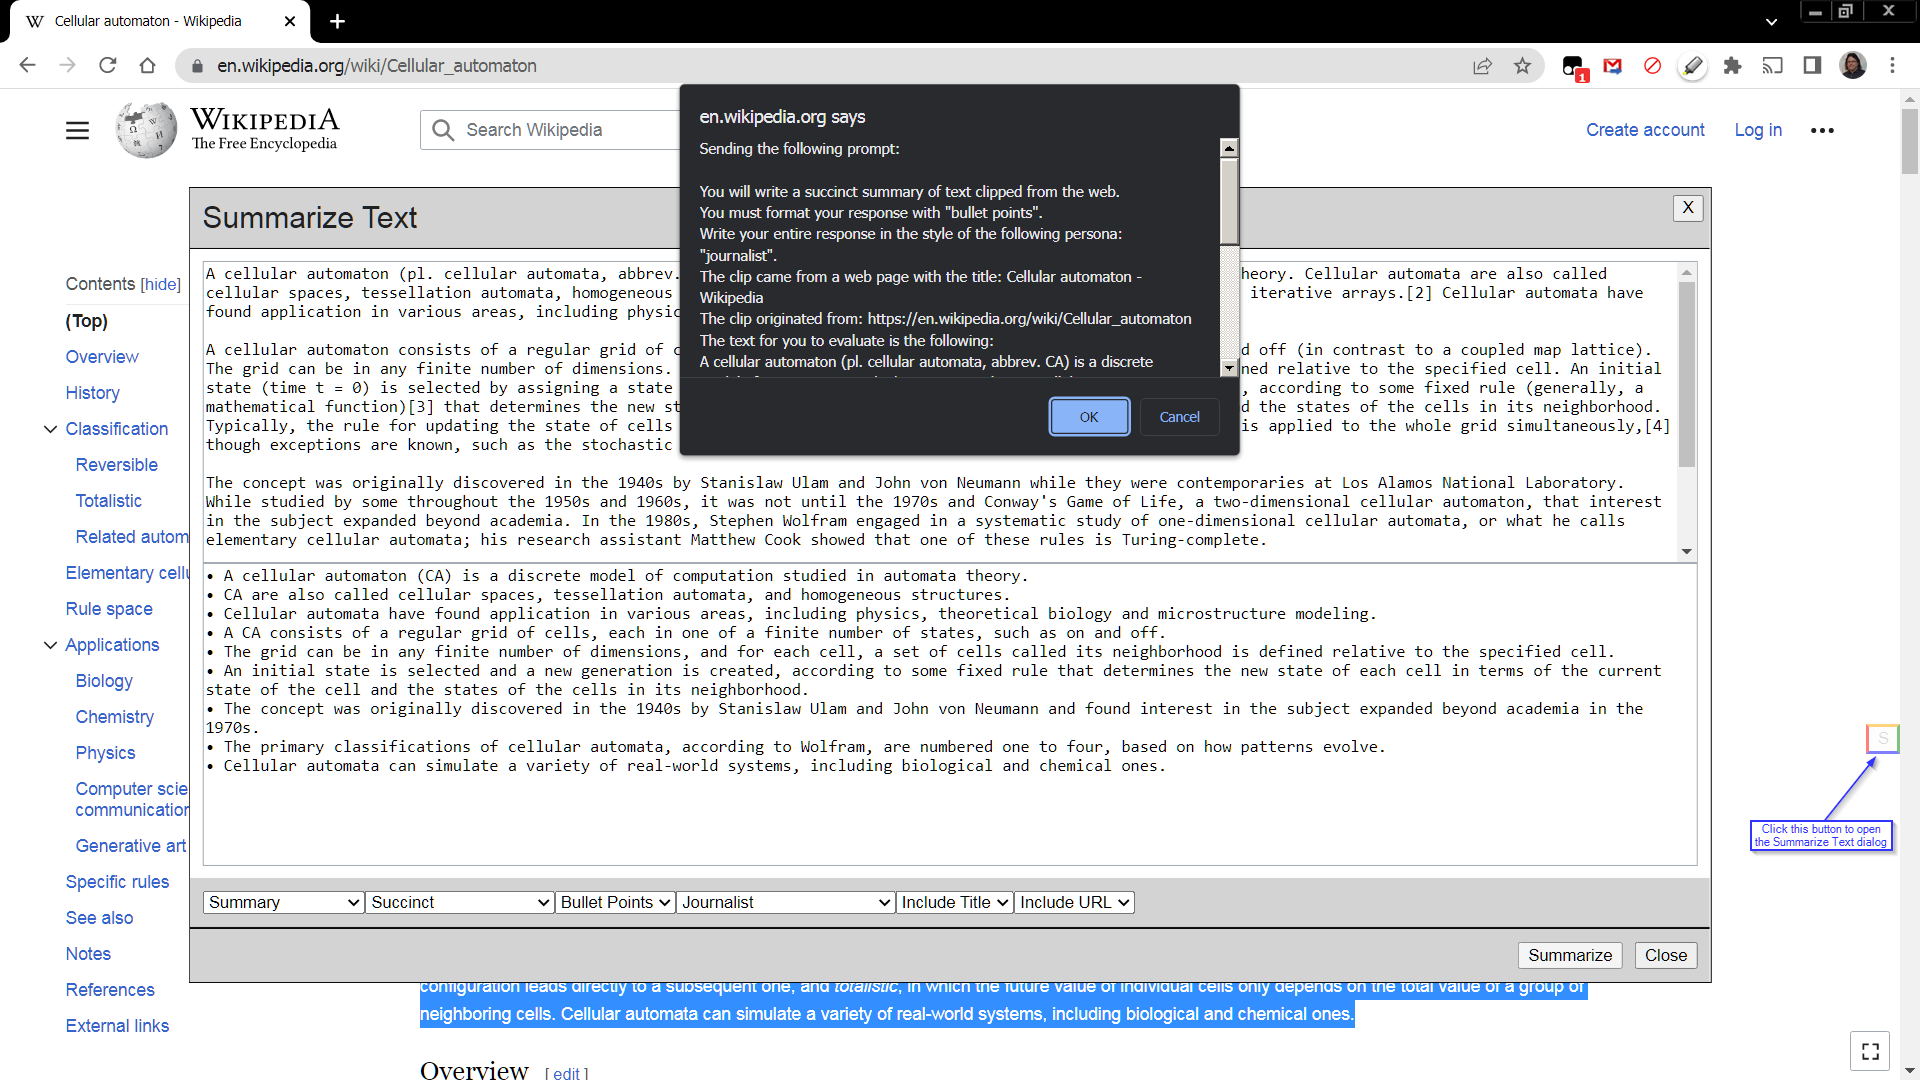Bookmark this page with the star icon
This screenshot has height=1080, width=1920.
click(1522, 66)
